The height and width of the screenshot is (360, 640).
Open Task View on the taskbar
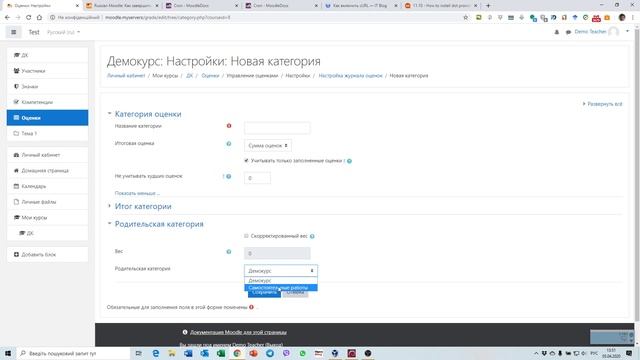pos(139,353)
